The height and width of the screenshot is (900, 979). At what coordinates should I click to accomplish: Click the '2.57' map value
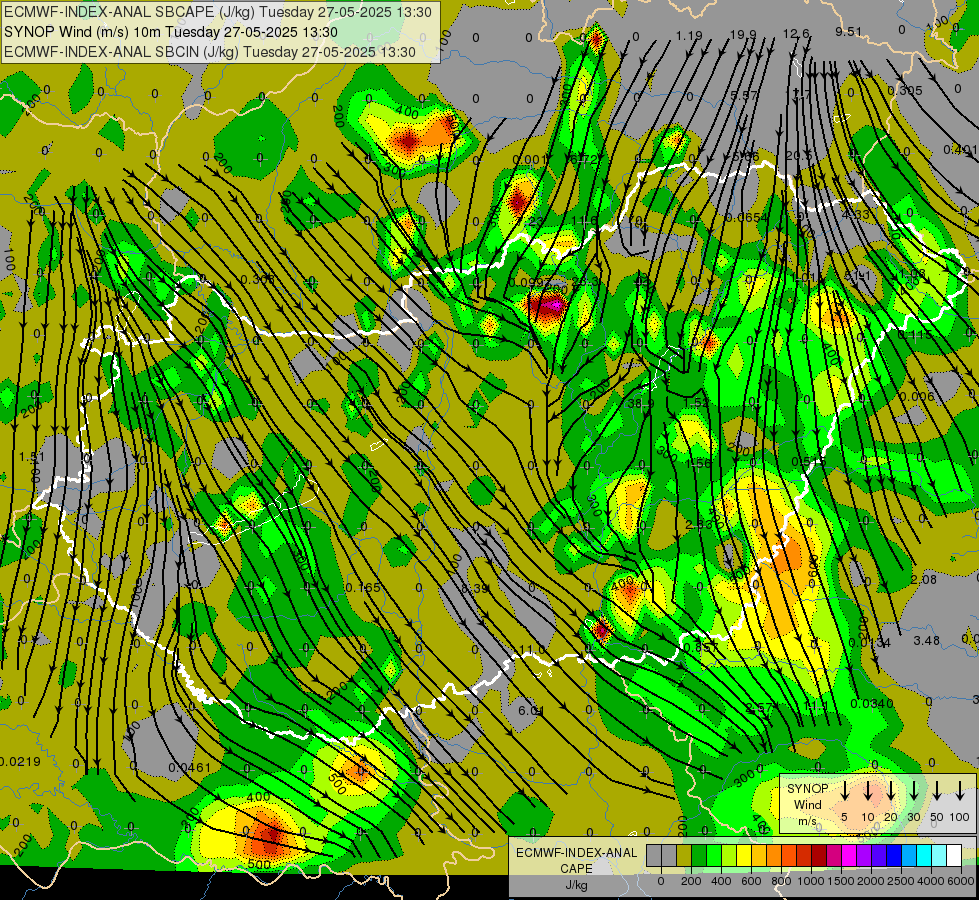tap(760, 708)
